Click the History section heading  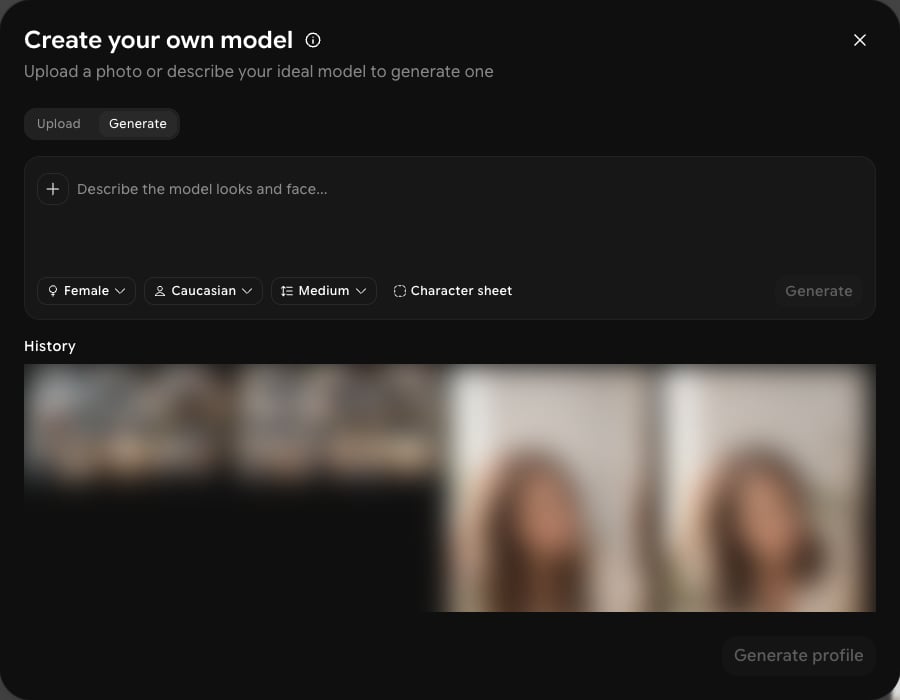point(50,346)
